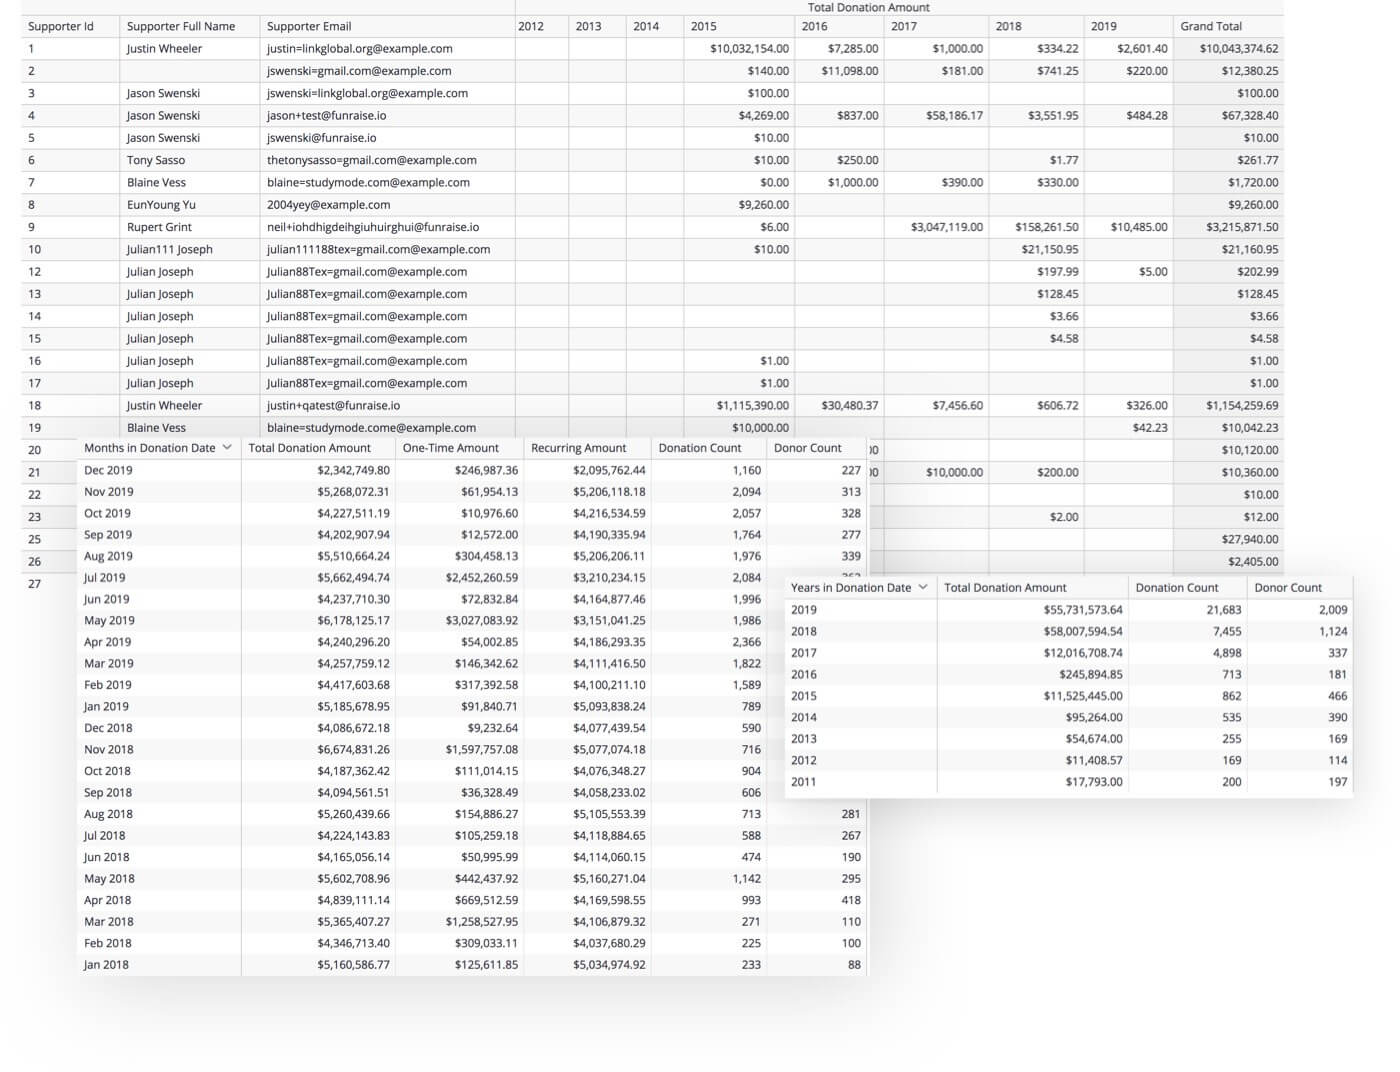Click the Donor Count header in months table
This screenshot has width=1400, height=1072.
[x=808, y=448]
